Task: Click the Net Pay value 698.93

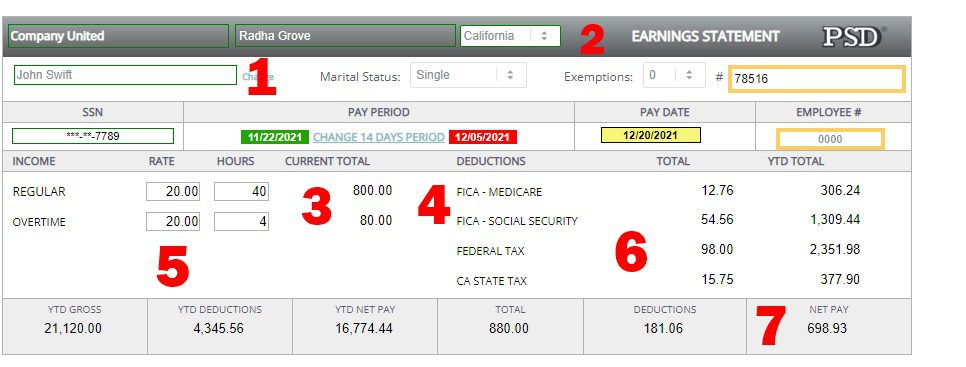Action: coord(827,329)
